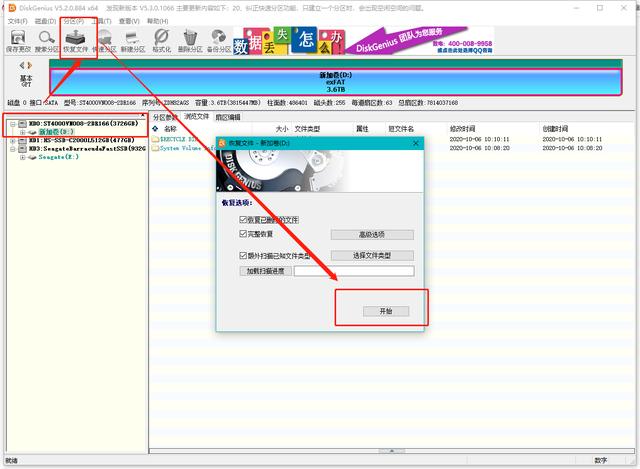Click the 开始 start button
This screenshot has width=640, height=469.
pyautogui.click(x=386, y=311)
